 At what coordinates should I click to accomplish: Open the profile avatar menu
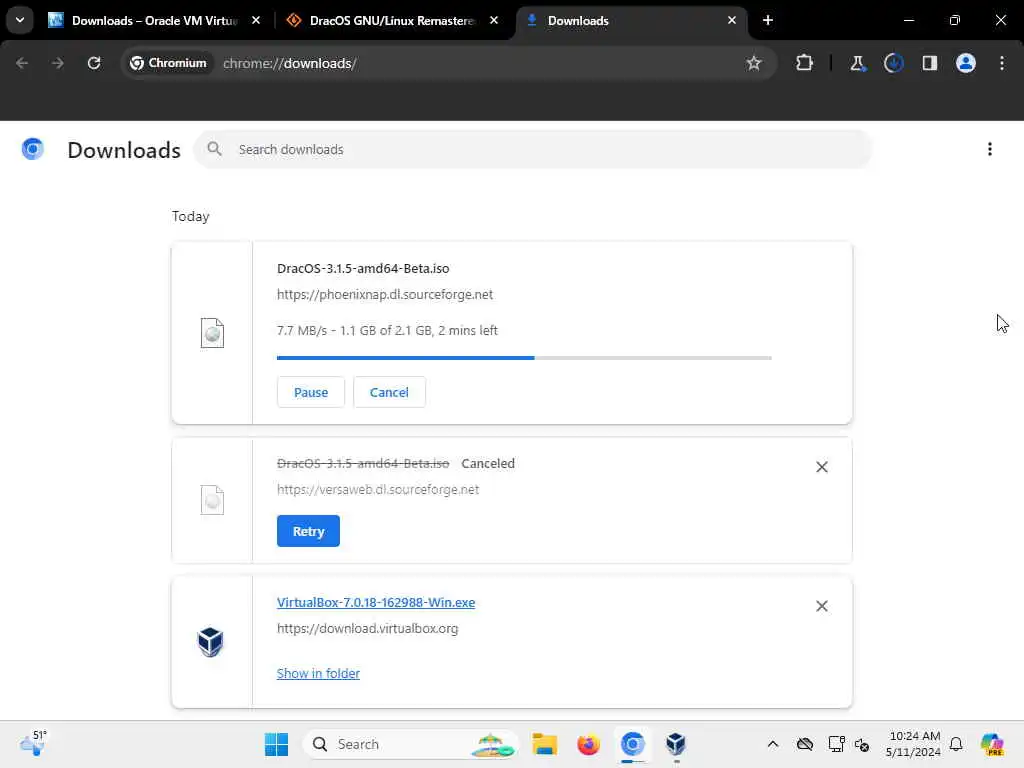pyautogui.click(x=966, y=63)
